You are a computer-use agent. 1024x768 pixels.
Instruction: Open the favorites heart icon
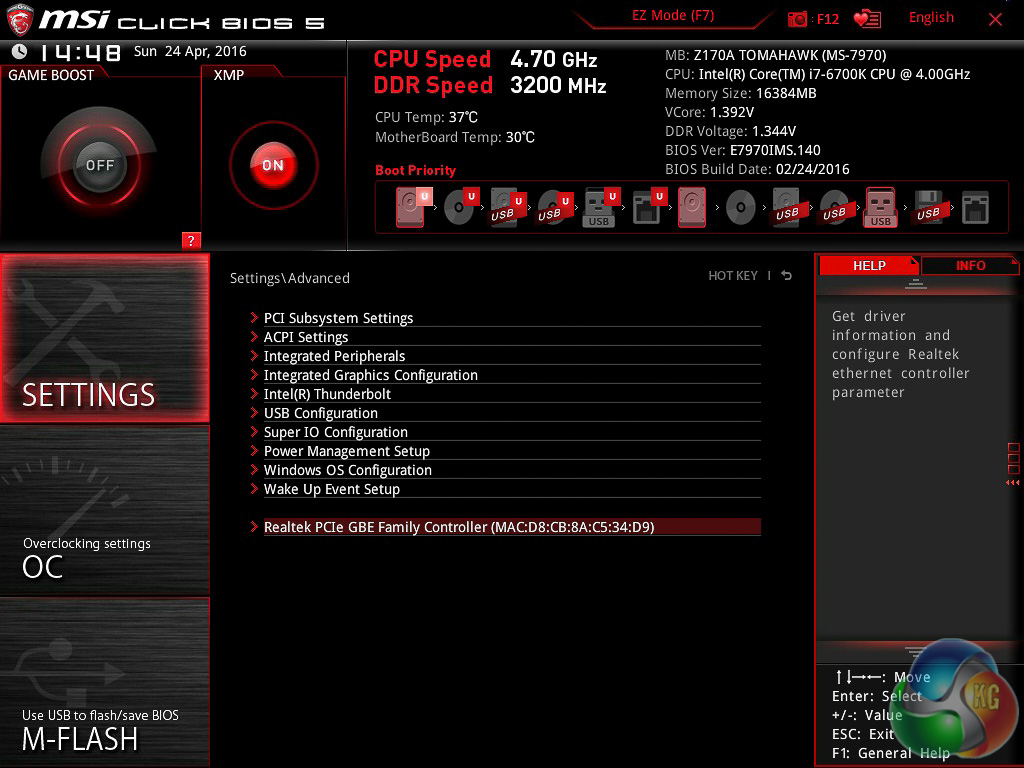(867, 19)
